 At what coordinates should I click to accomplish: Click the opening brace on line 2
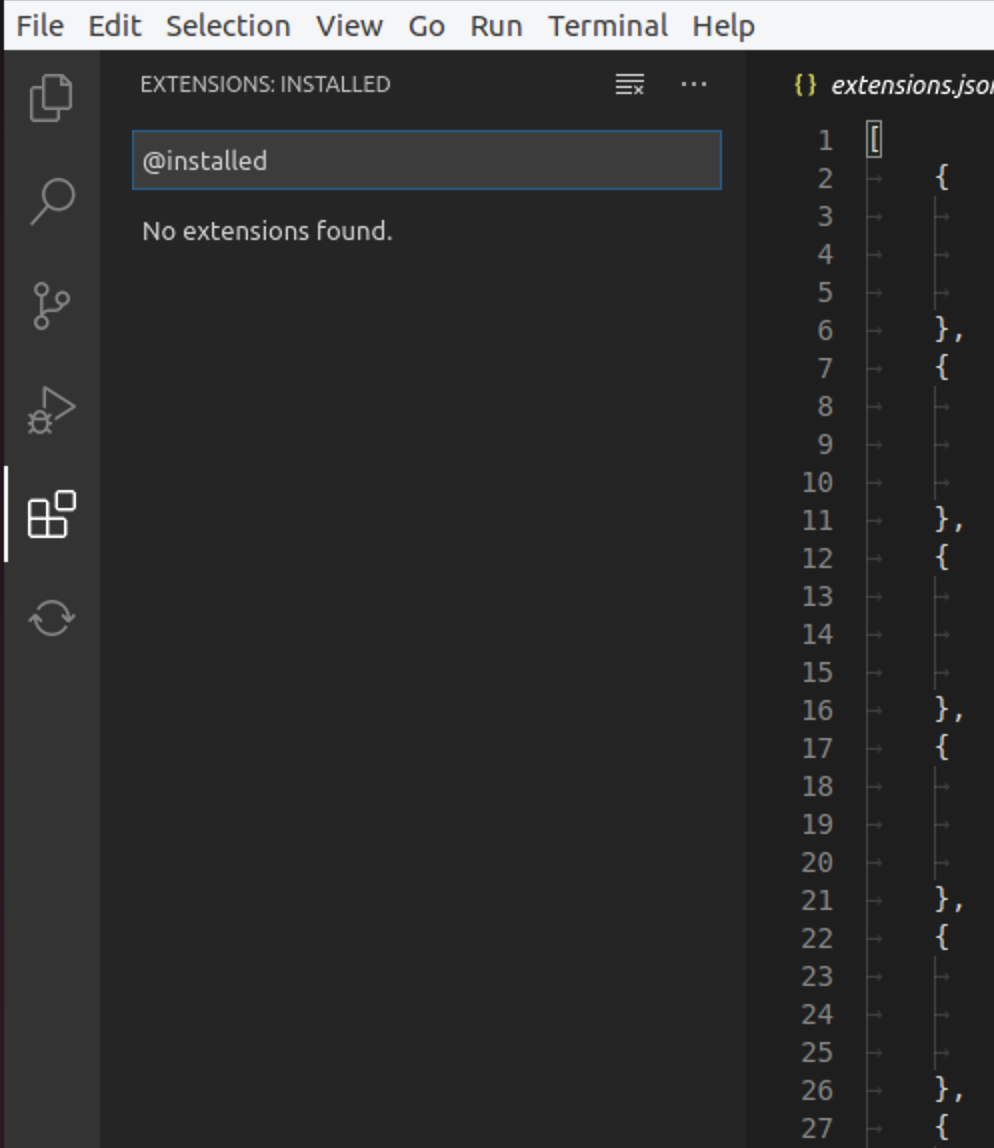942,178
